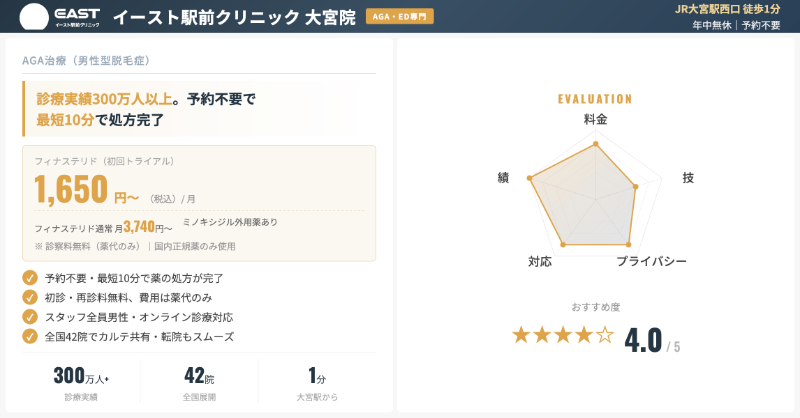Click the プライバシー label on radar chart

(651, 261)
